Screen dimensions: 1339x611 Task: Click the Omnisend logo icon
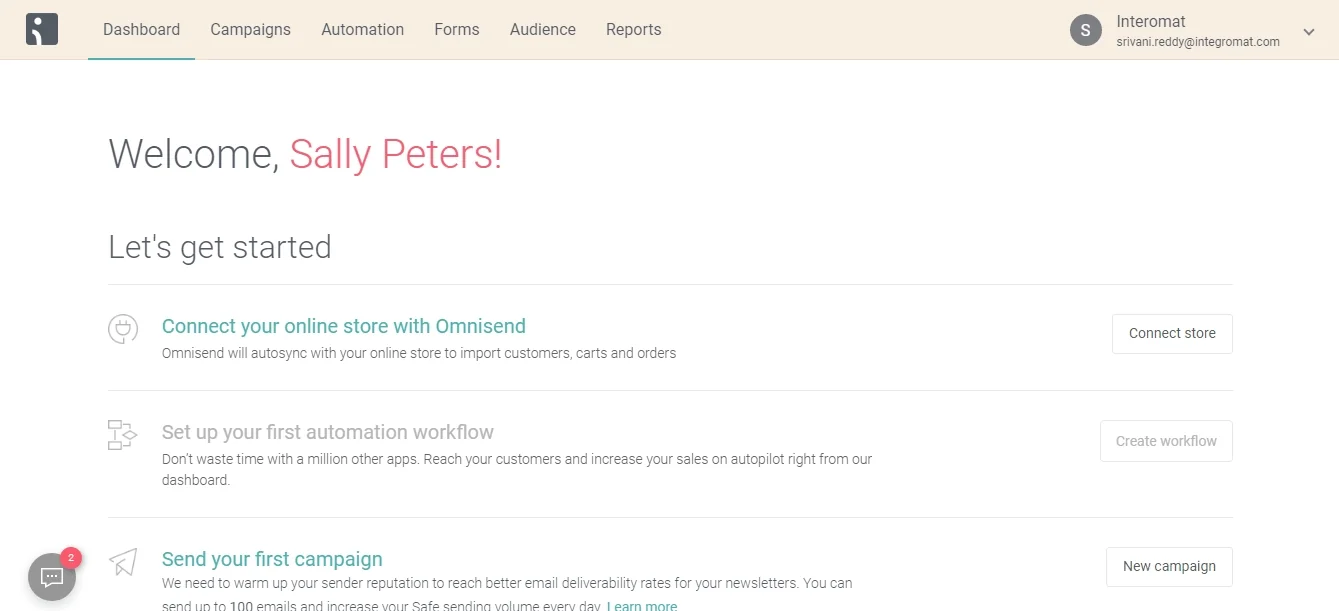point(42,29)
